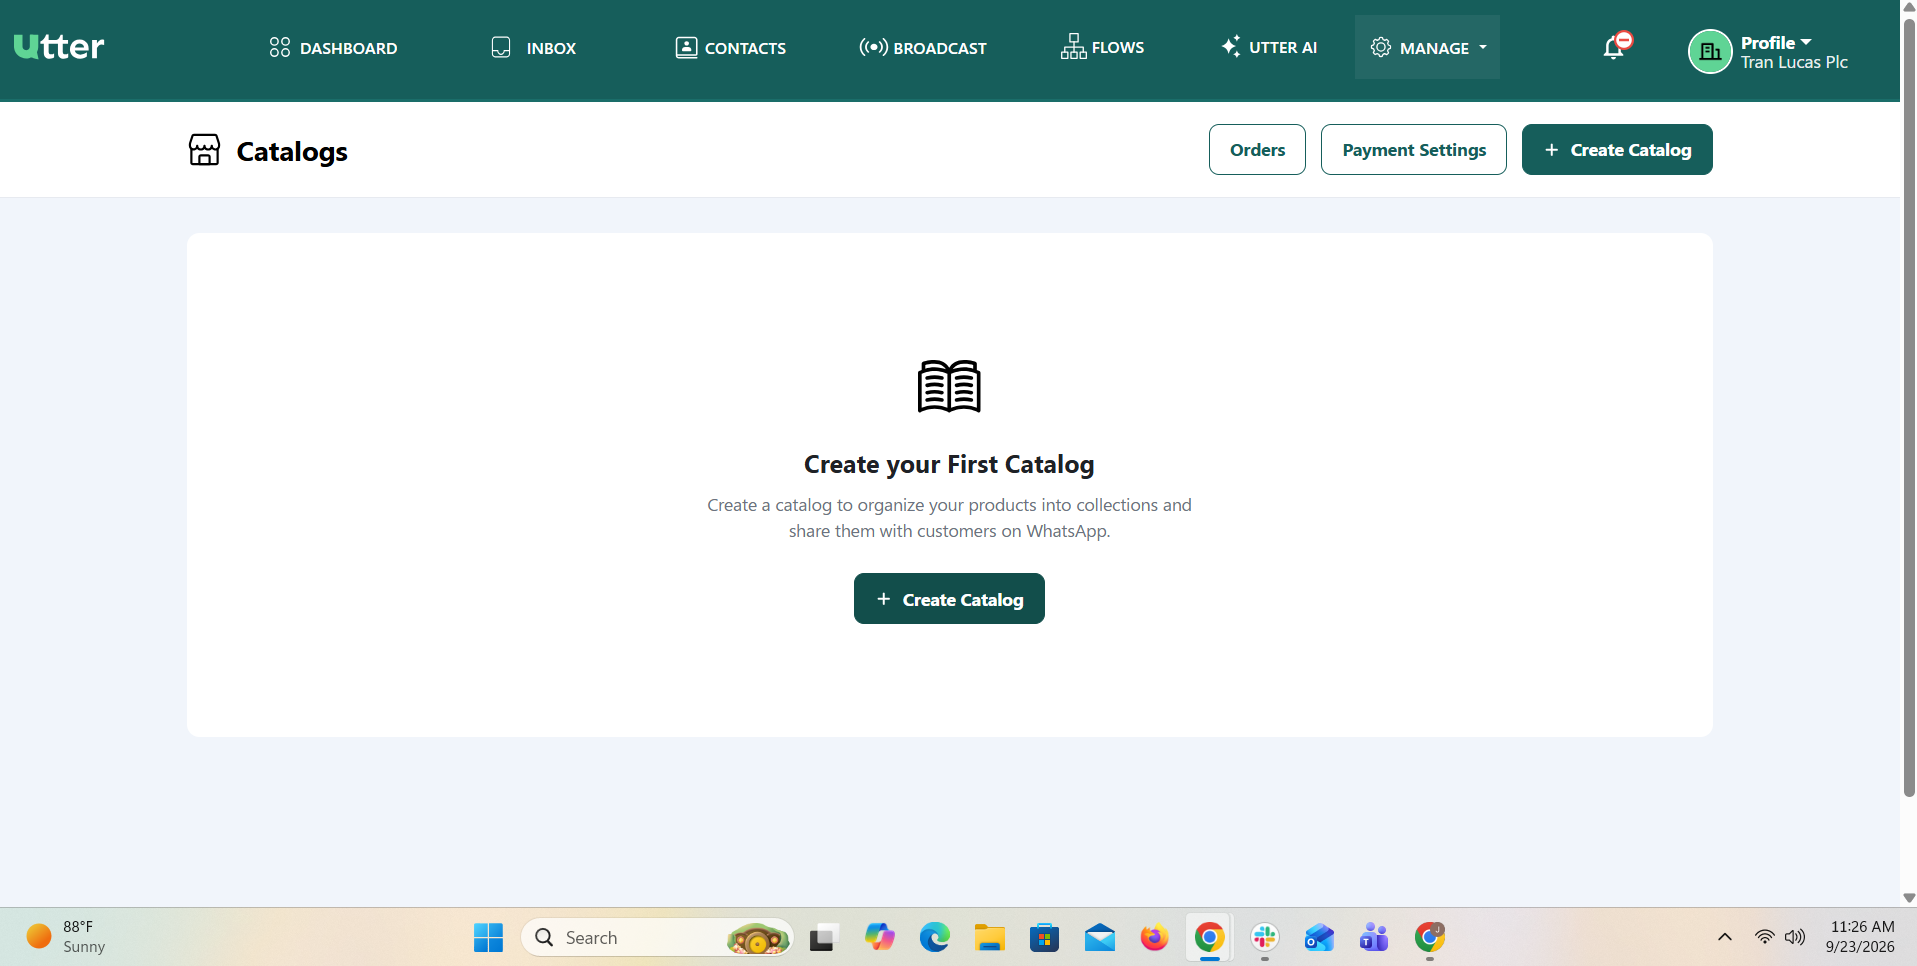
Task: Switch to the active Chrome window
Action: coord(1209,938)
